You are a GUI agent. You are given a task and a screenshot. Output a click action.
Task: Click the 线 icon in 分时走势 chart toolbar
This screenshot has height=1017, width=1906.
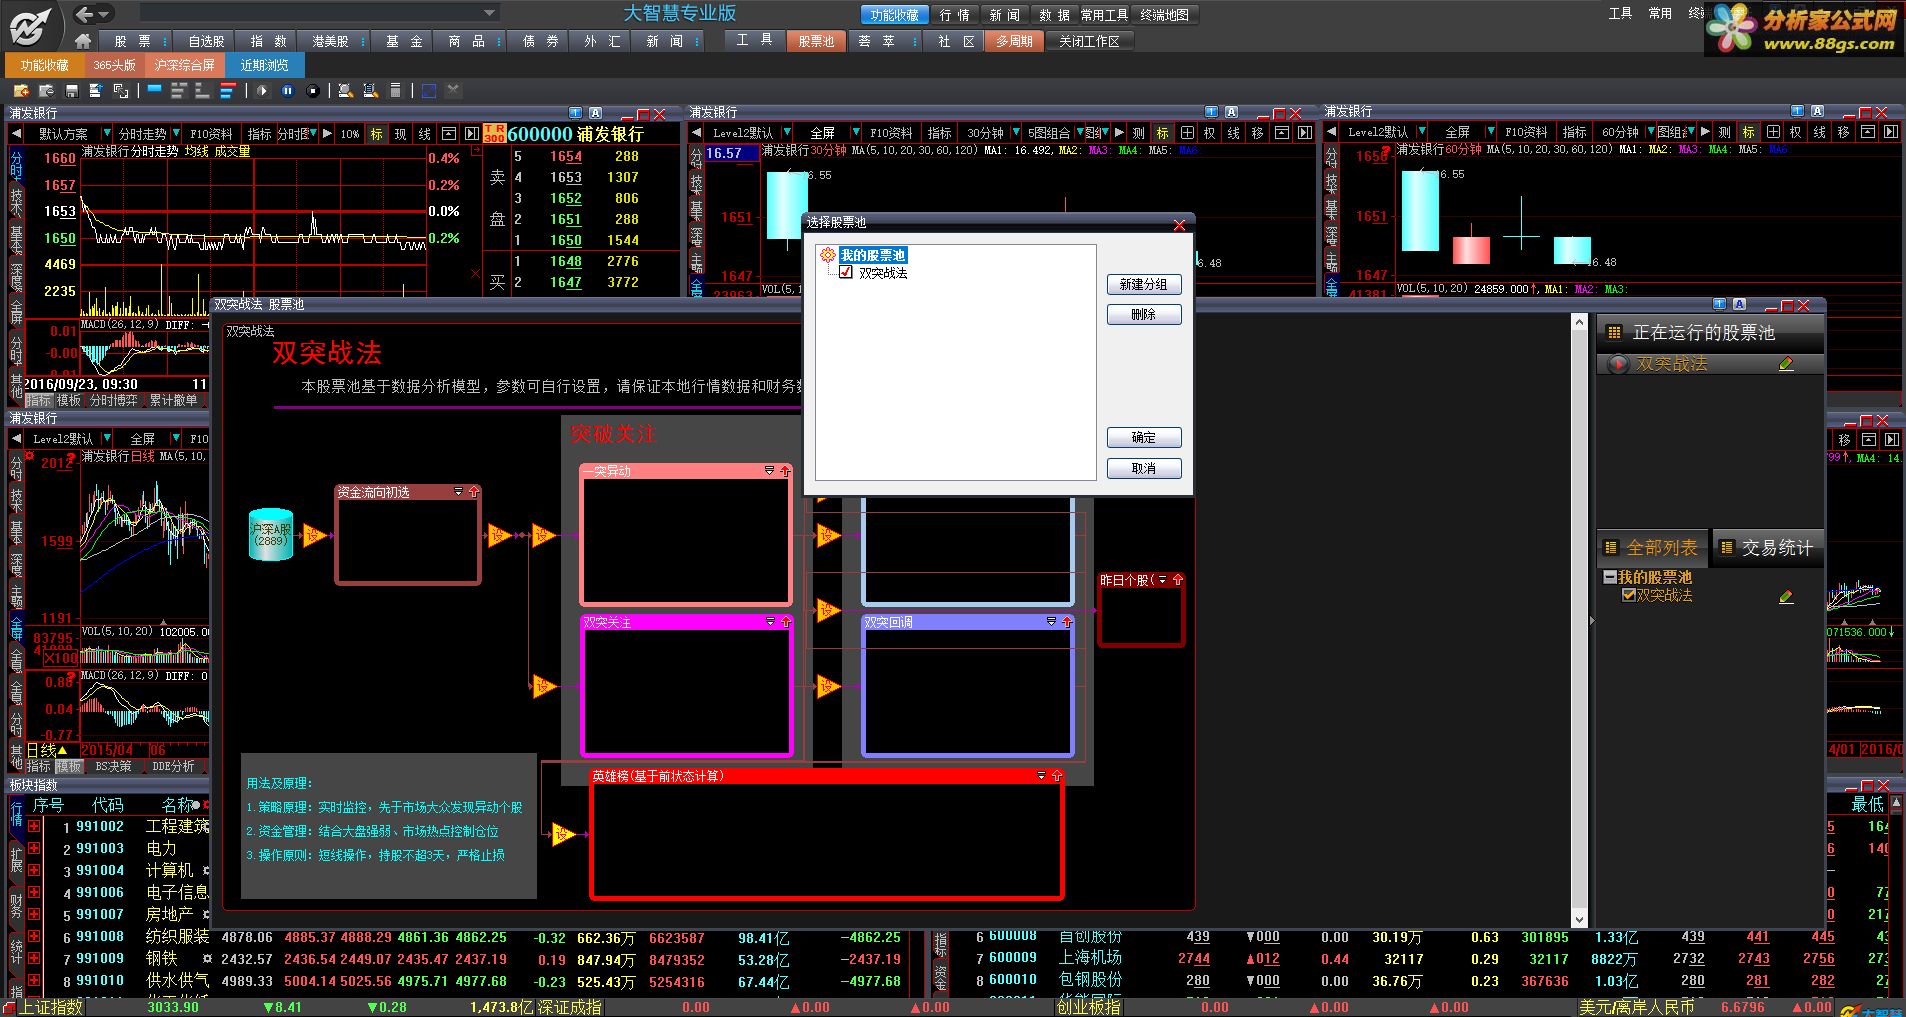[x=425, y=134]
